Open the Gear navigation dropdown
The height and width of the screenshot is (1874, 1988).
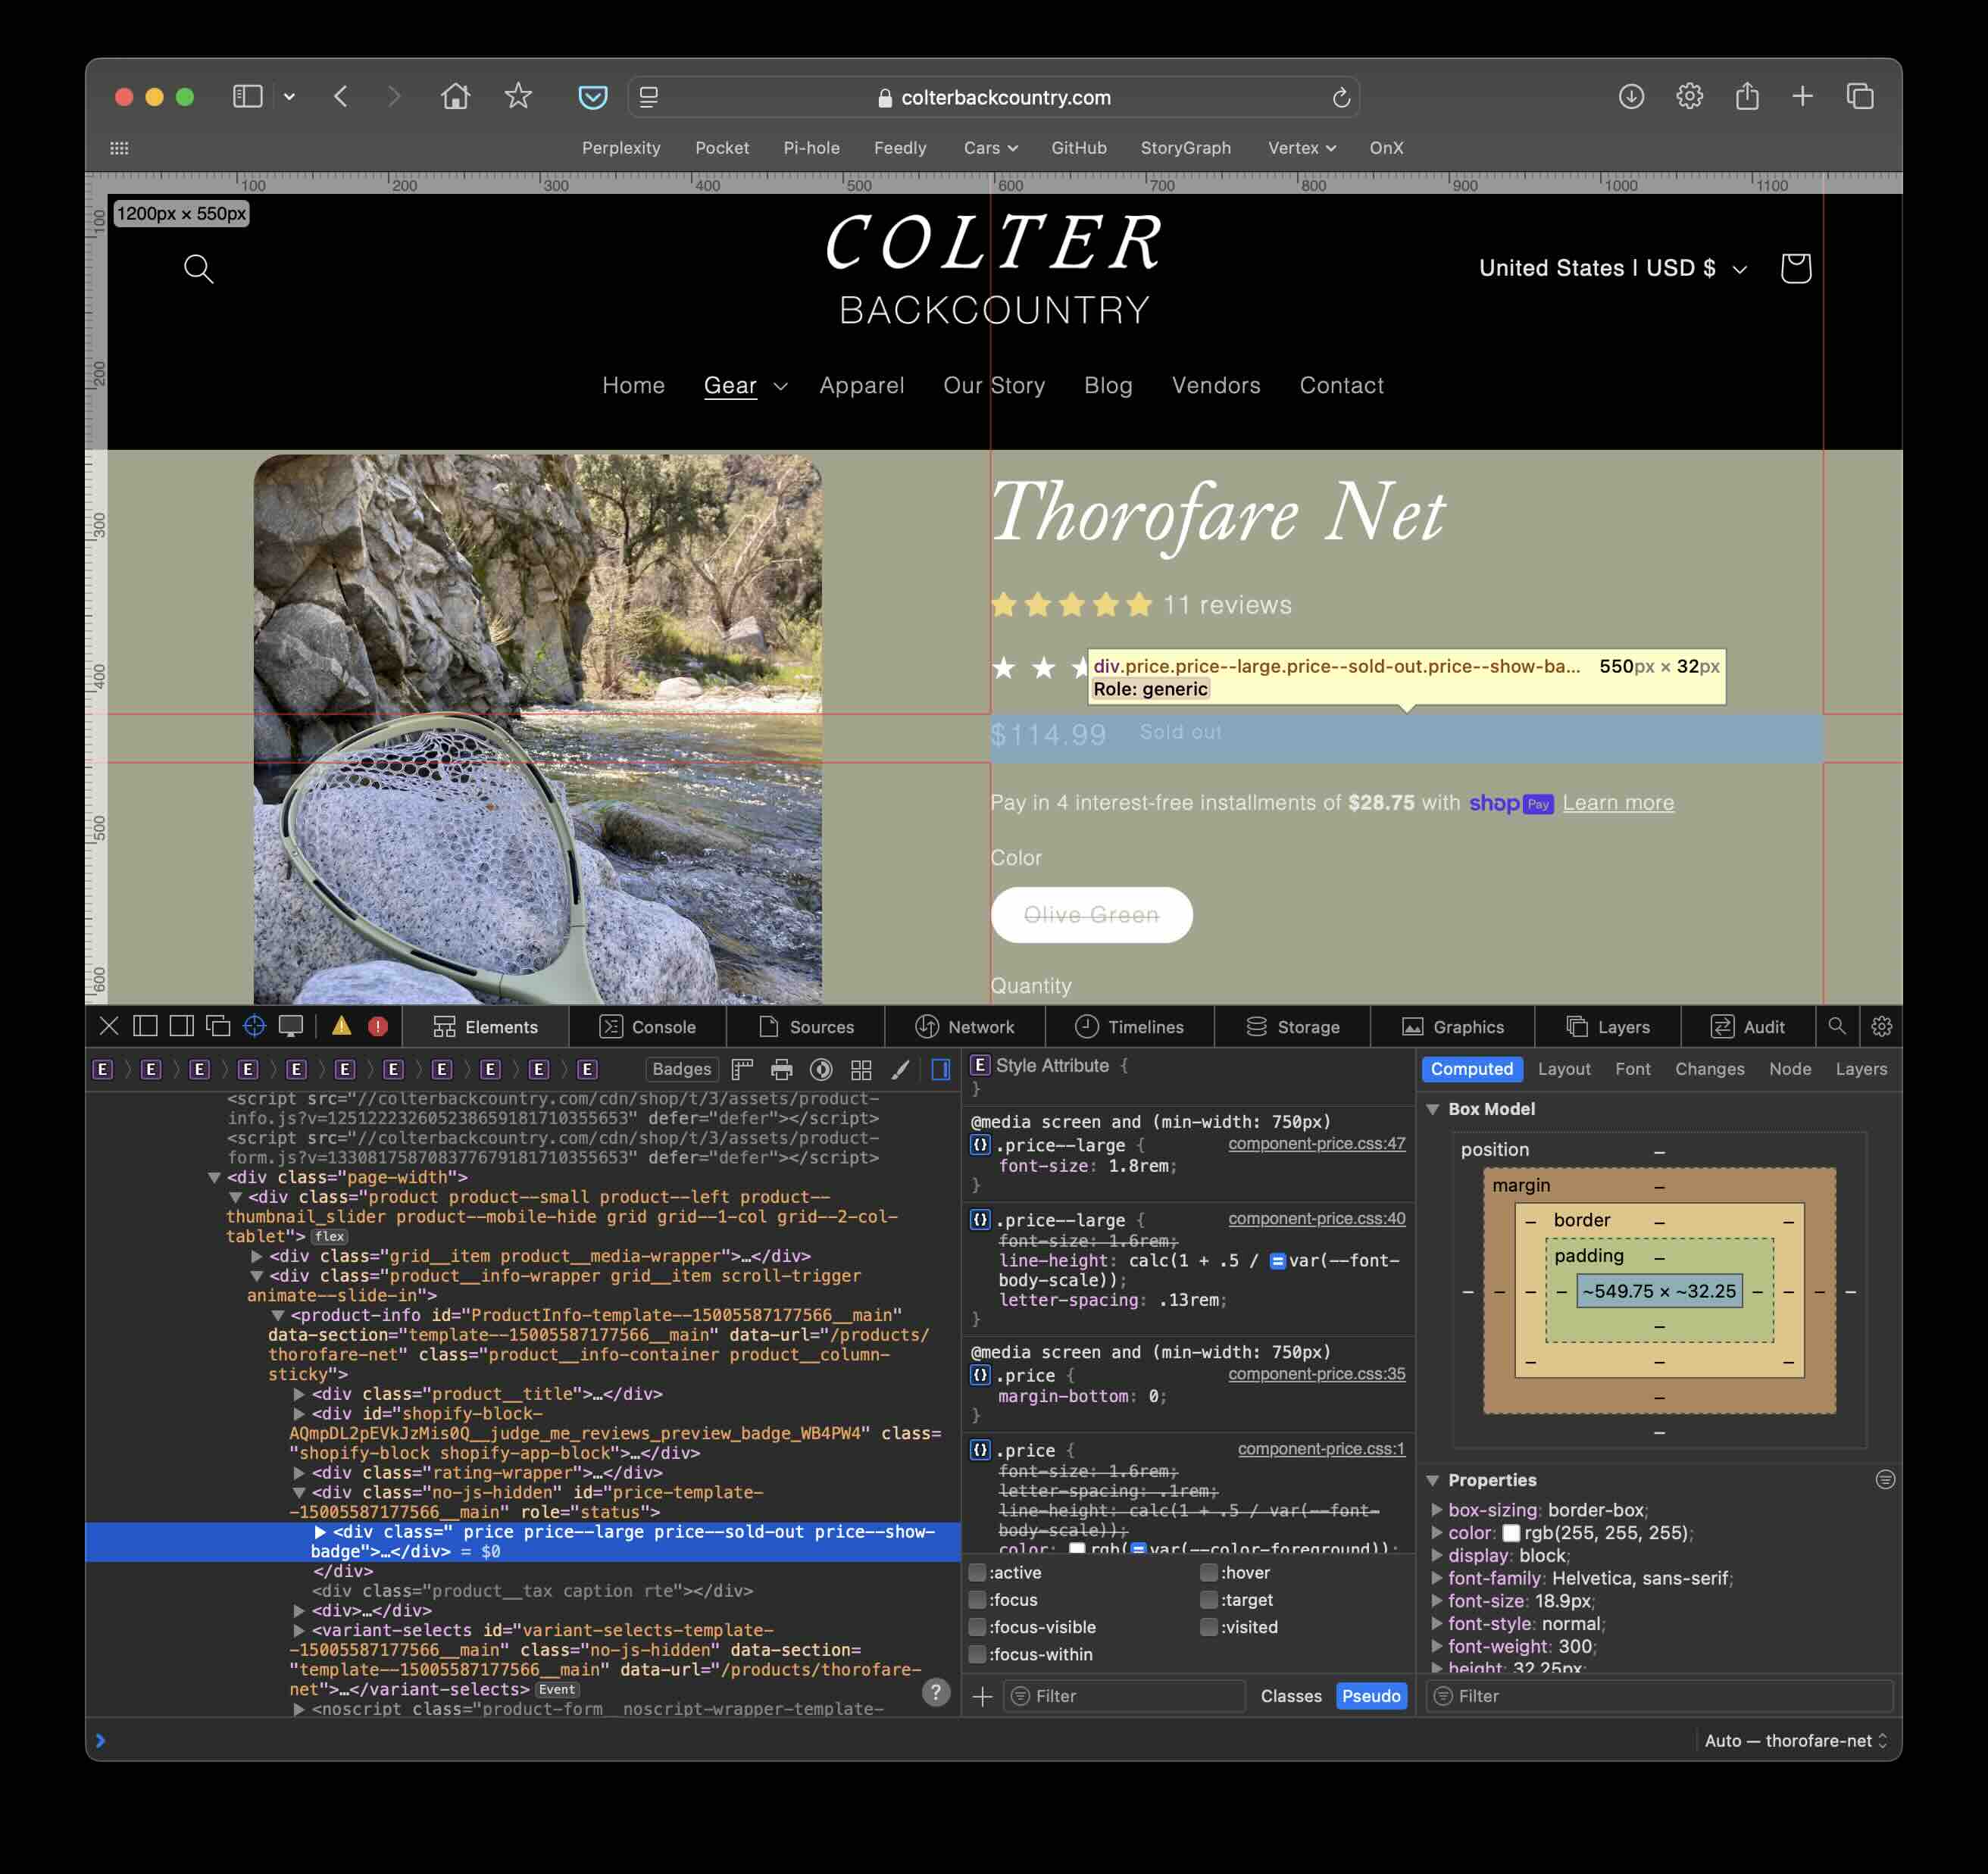point(745,386)
